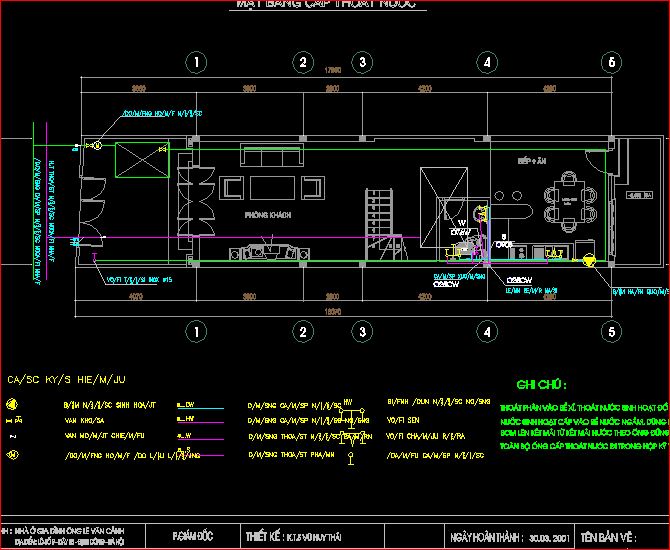Click the date 30.03.2001
670x550 pixels.
550,538
